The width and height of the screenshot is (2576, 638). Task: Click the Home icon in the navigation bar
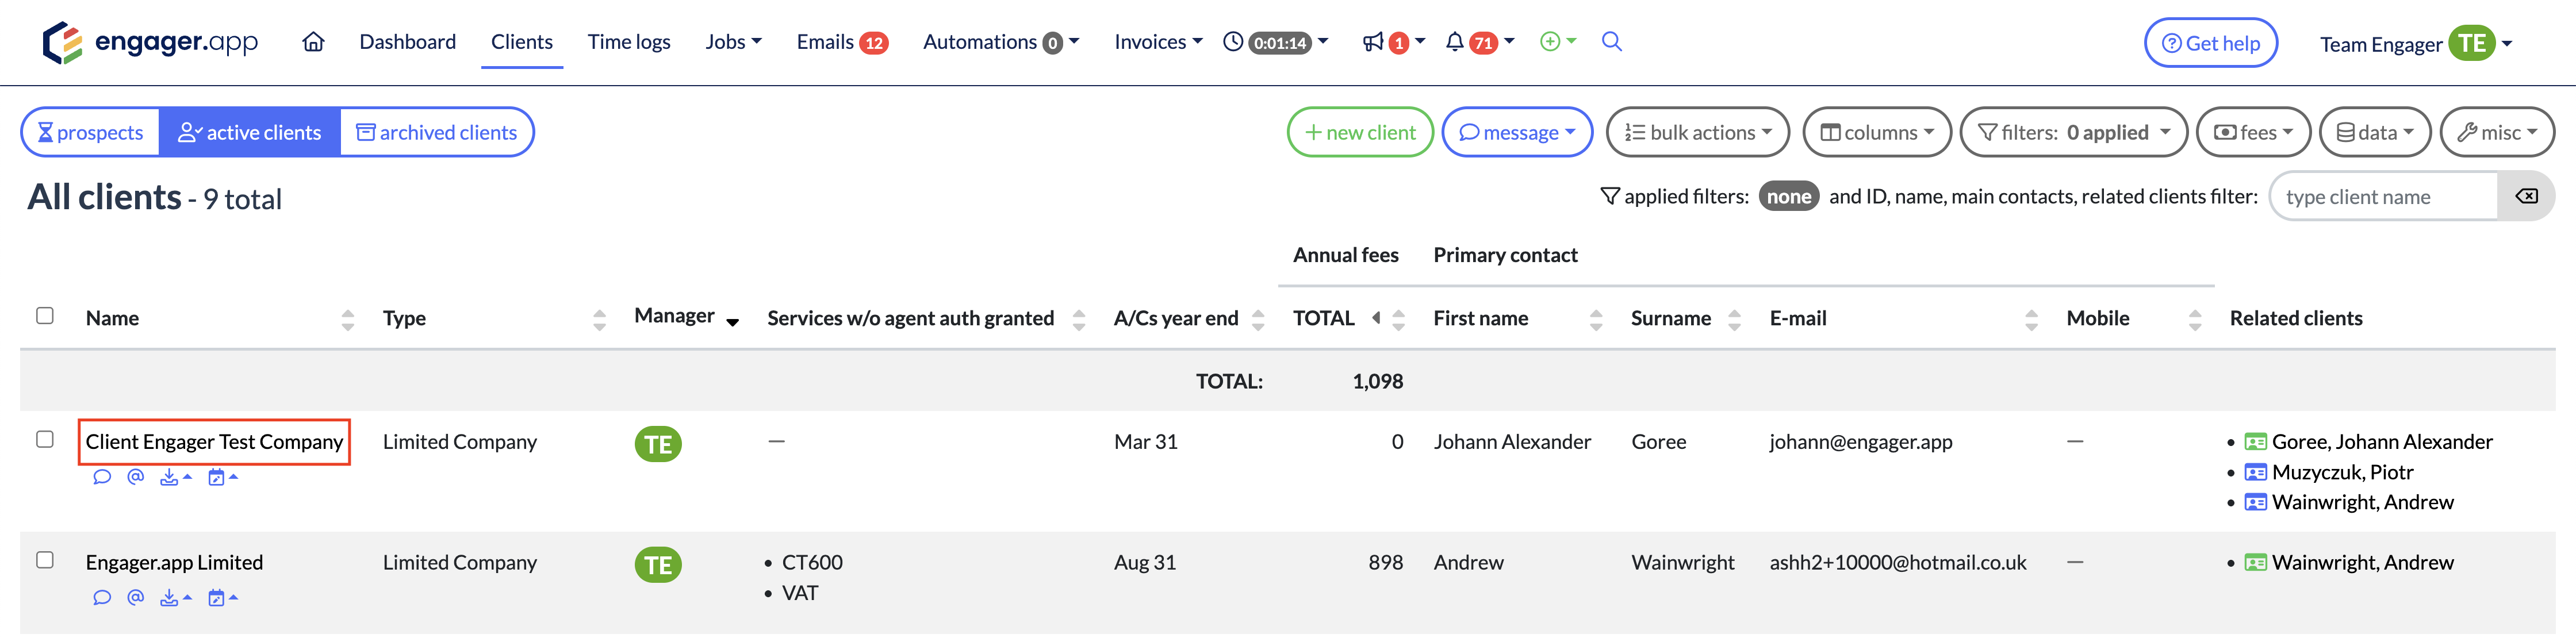click(x=313, y=42)
